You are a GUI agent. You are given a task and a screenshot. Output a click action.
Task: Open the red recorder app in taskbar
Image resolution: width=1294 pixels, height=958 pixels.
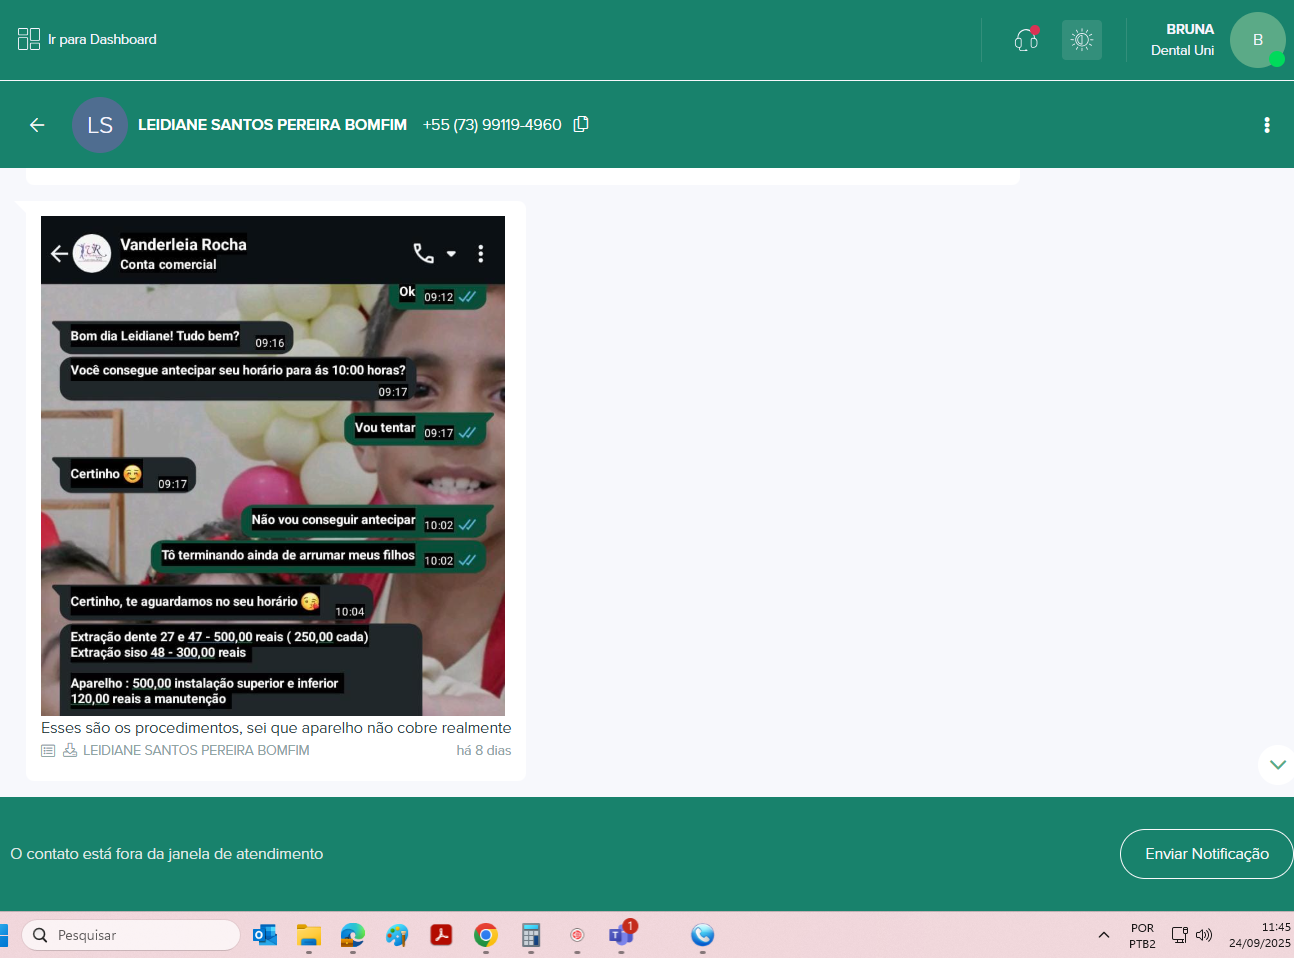(577, 935)
